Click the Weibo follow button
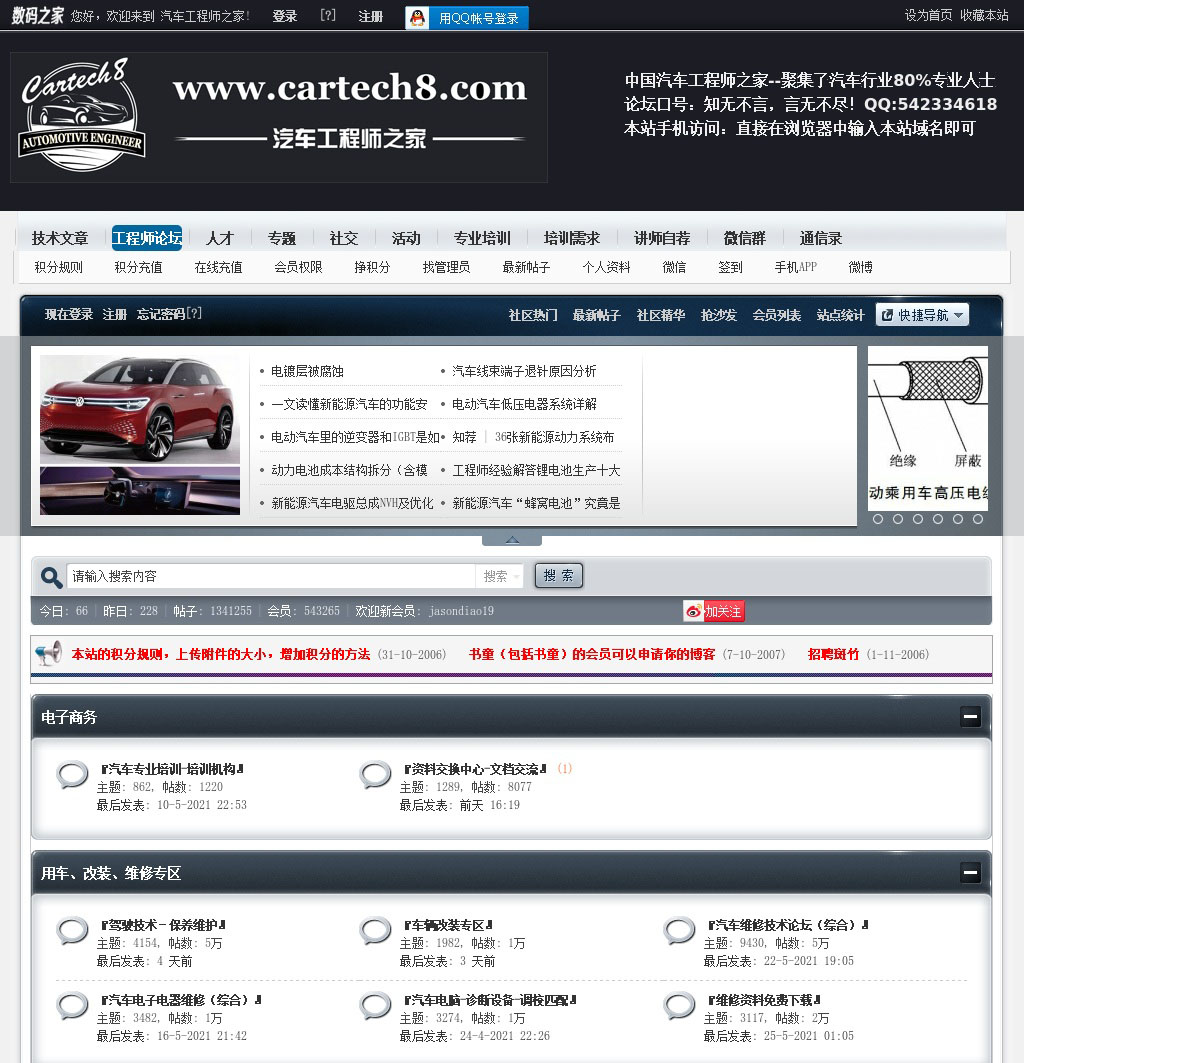 pyautogui.click(x=714, y=611)
